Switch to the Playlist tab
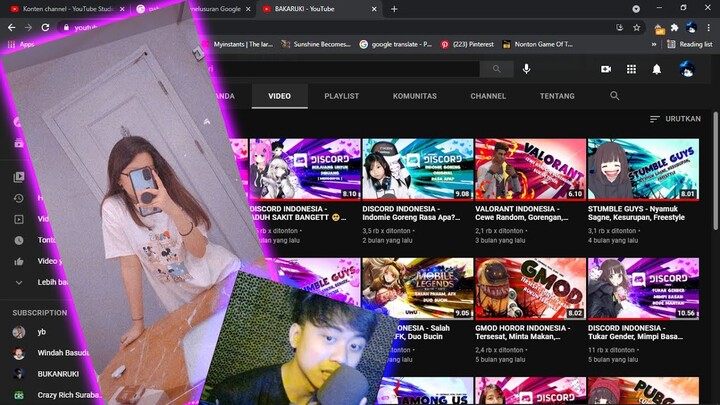The image size is (720, 405). point(341,96)
